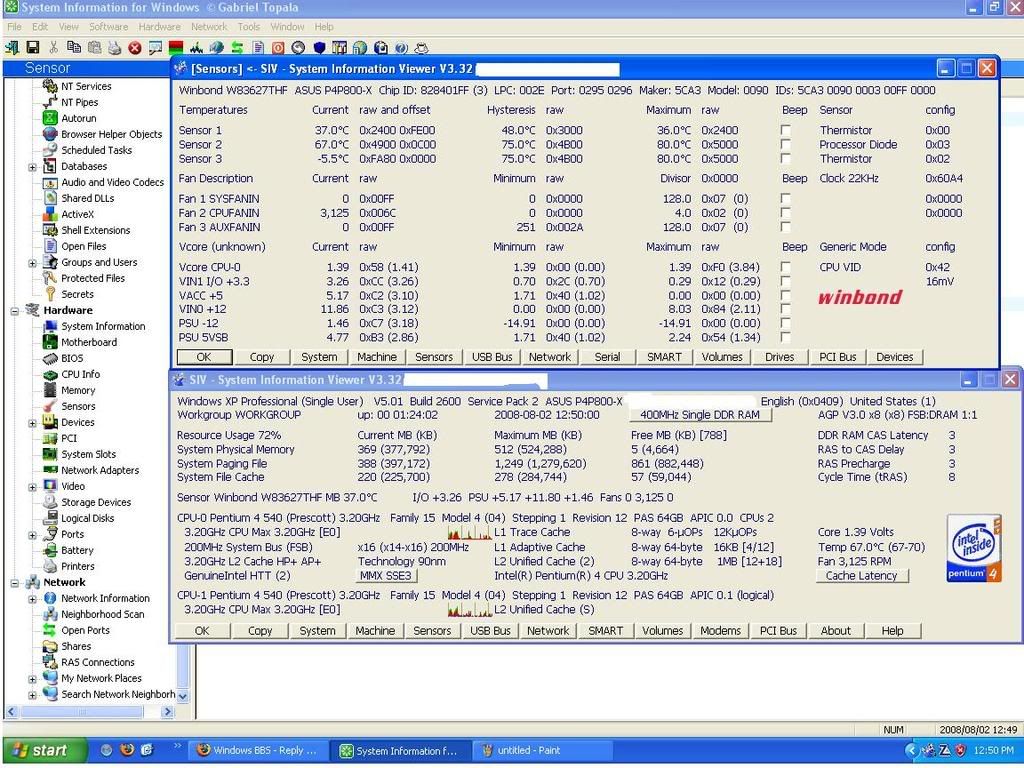Select Open Ports under Network

85,630
